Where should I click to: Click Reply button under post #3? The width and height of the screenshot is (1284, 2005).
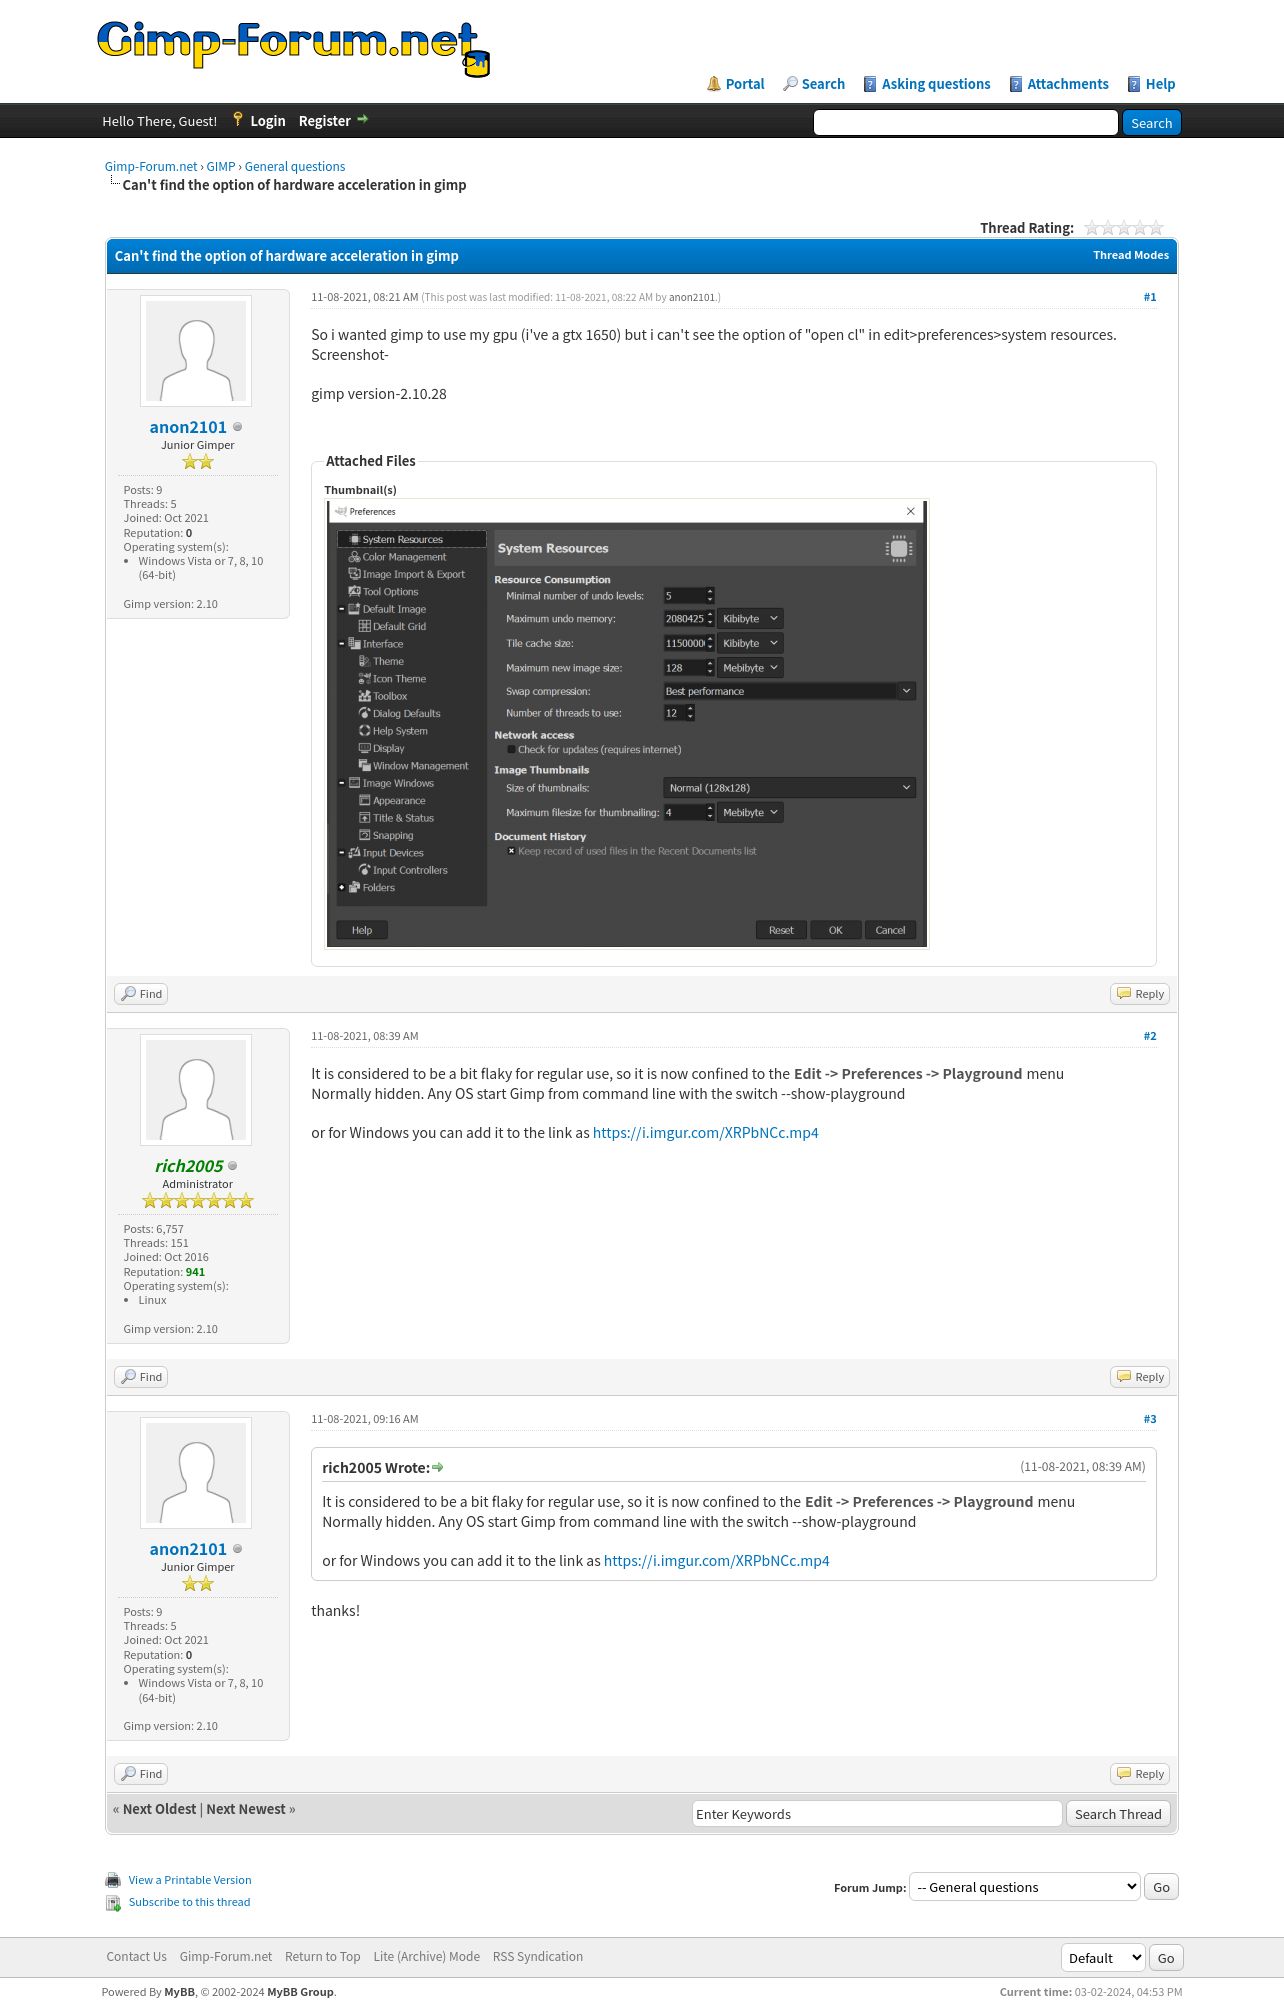pos(1140,1774)
